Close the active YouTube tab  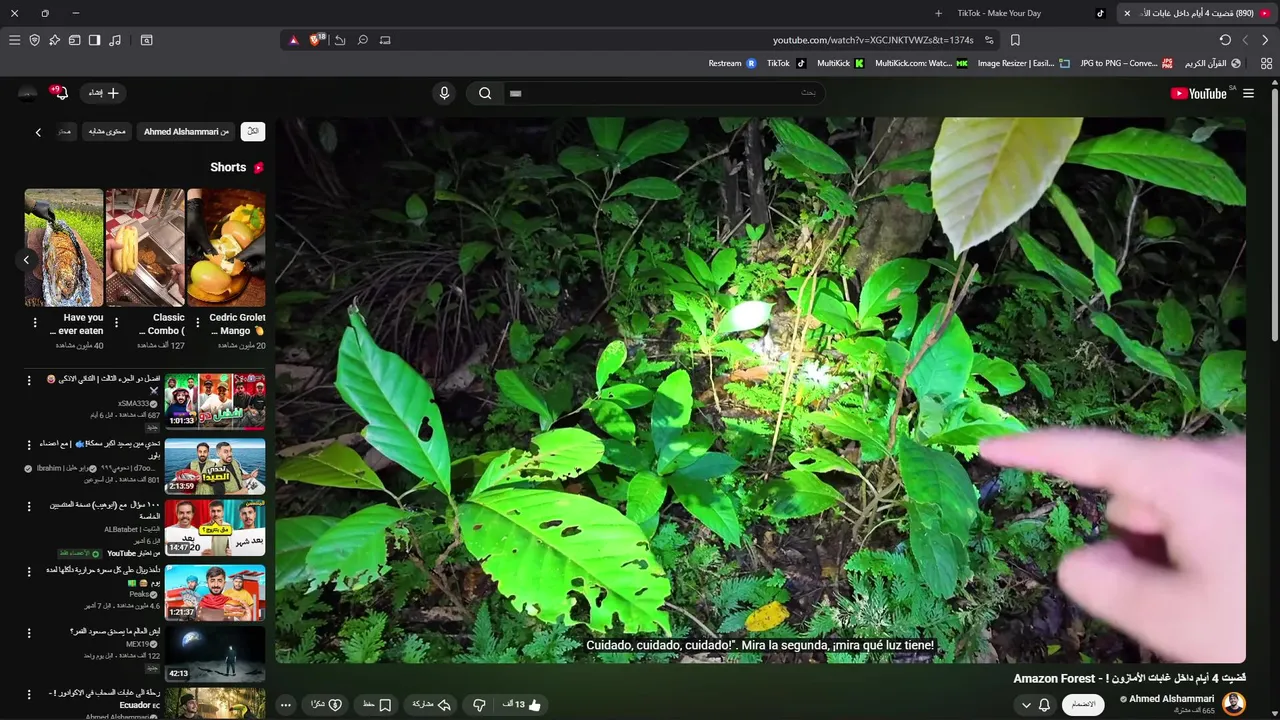click(x=1127, y=13)
